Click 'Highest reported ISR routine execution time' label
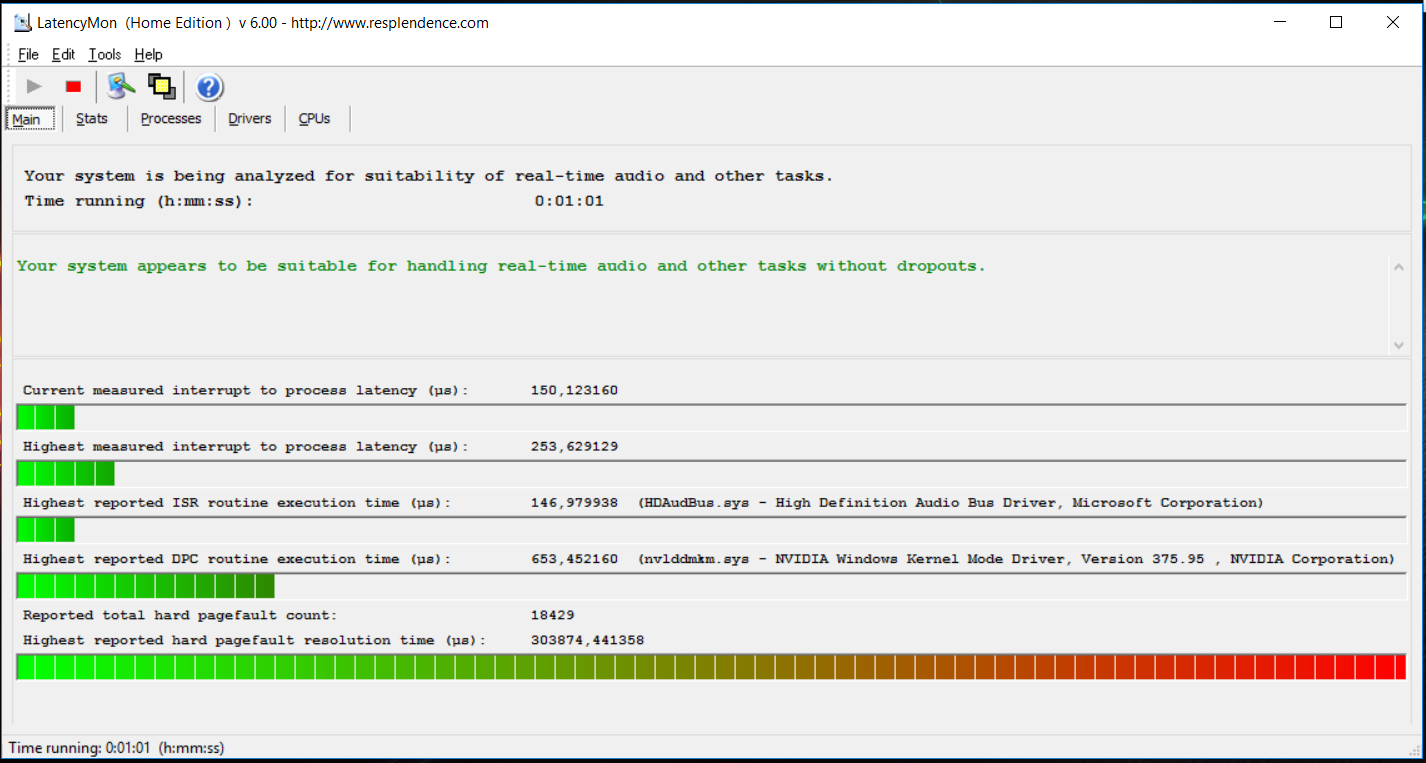Viewport: 1426px width, 763px height. [x=237, y=503]
